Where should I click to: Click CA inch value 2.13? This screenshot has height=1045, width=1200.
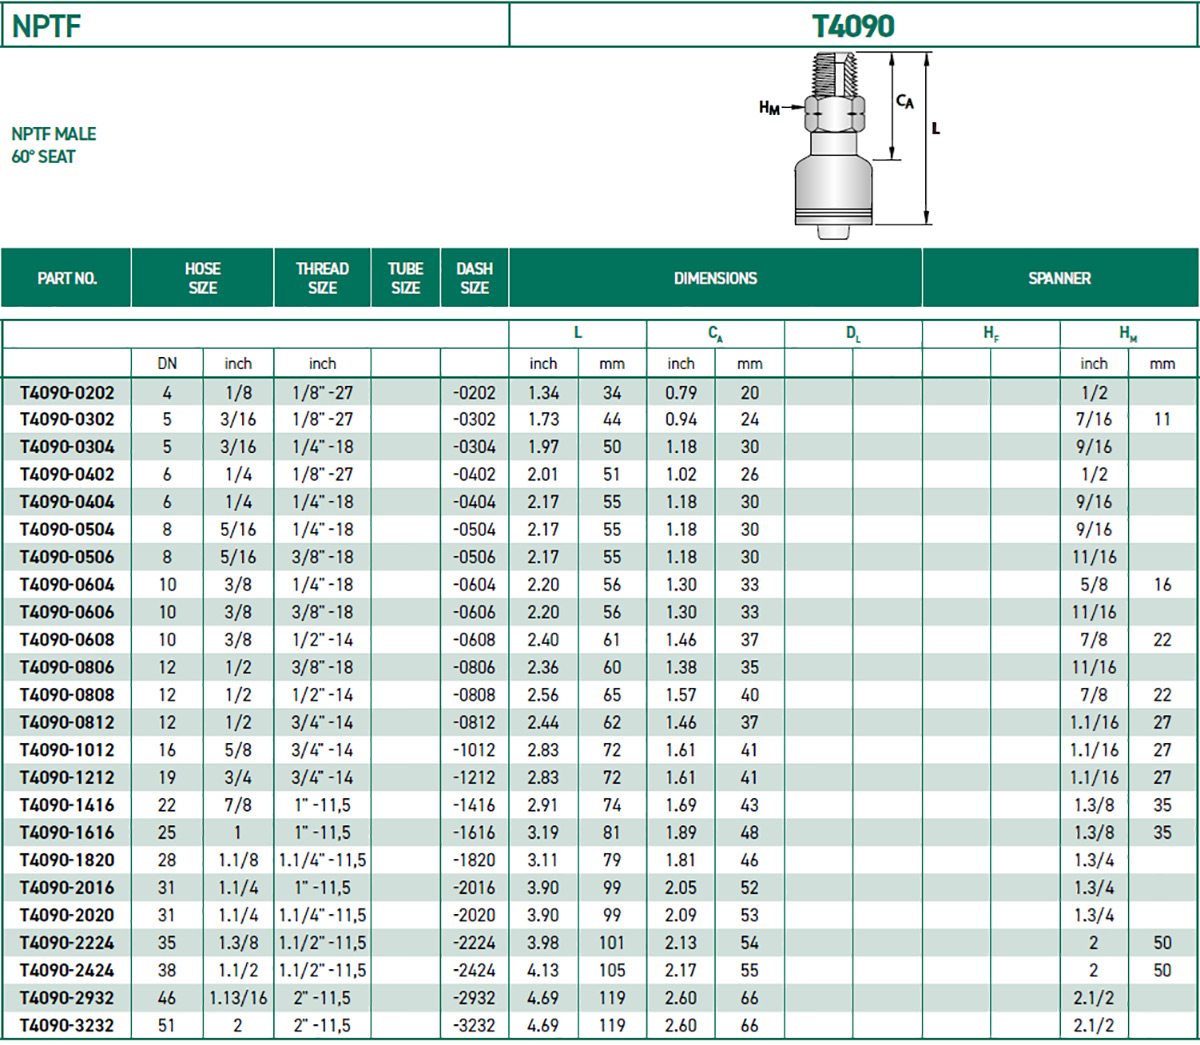tap(681, 942)
